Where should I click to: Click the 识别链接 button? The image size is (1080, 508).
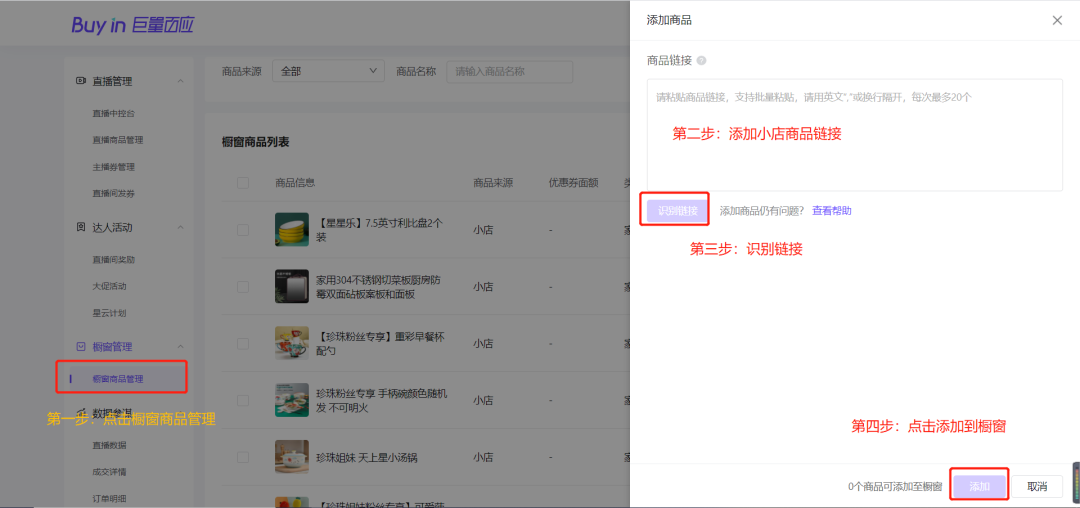tap(678, 211)
